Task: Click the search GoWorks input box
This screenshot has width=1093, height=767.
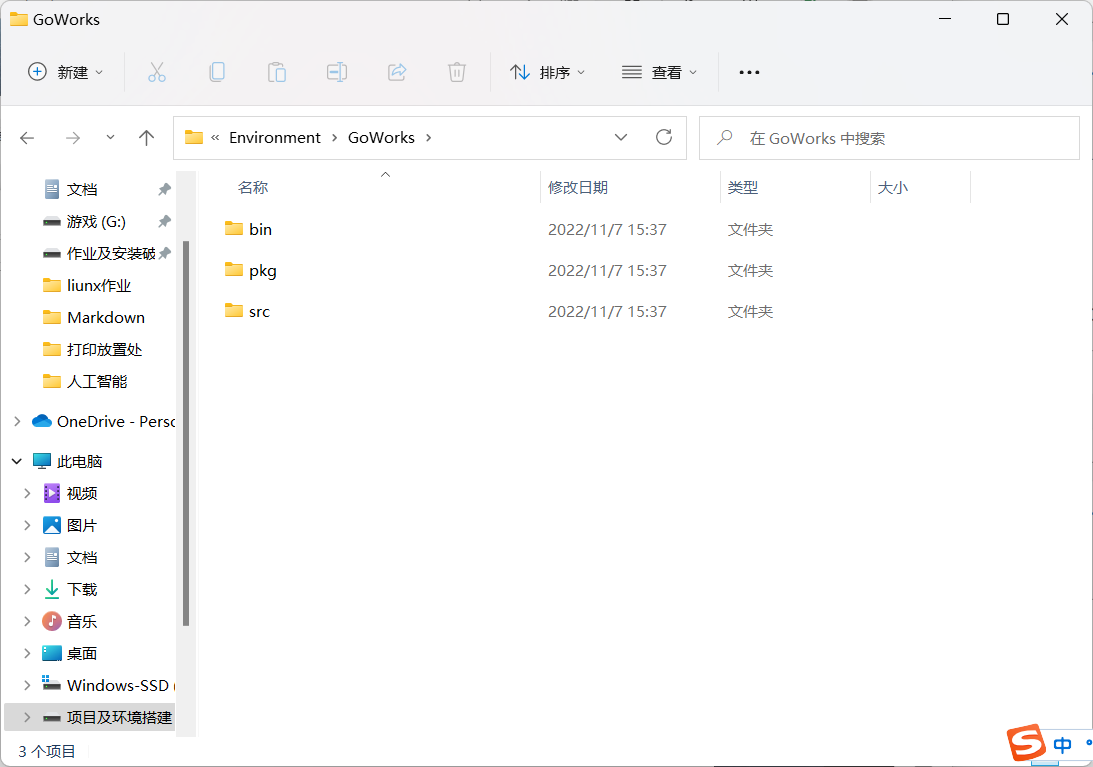Action: pos(900,138)
